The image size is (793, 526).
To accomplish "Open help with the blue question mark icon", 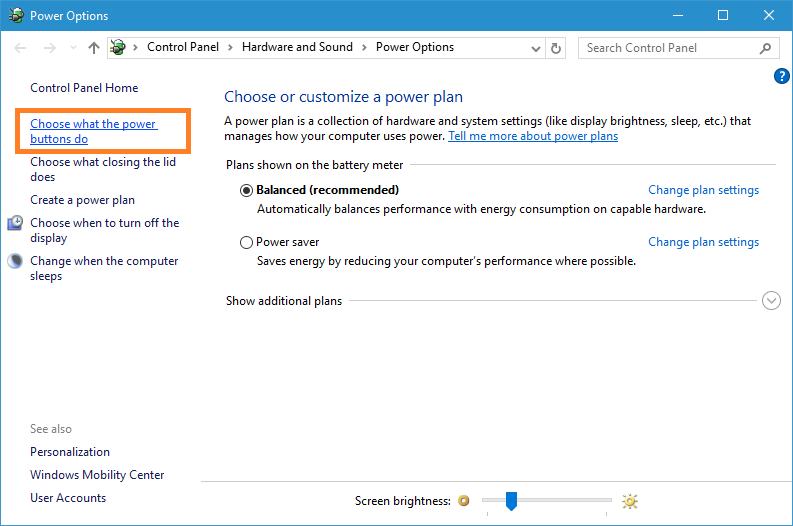I will (x=782, y=76).
